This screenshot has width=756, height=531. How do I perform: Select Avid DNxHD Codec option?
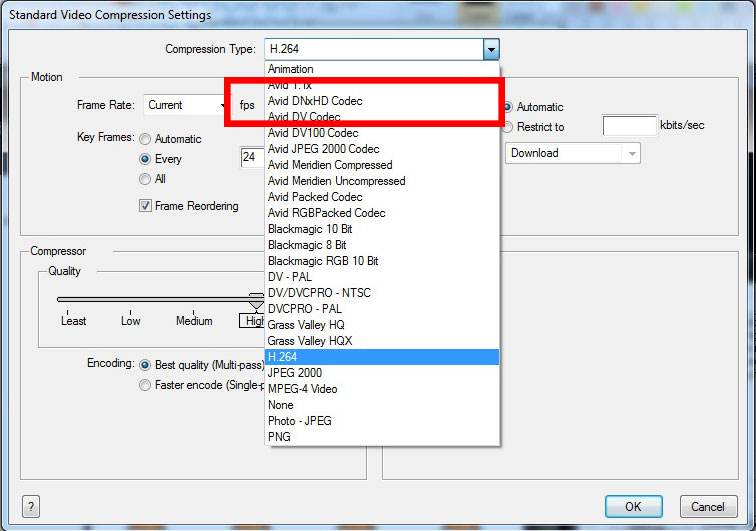click(382, 101)
